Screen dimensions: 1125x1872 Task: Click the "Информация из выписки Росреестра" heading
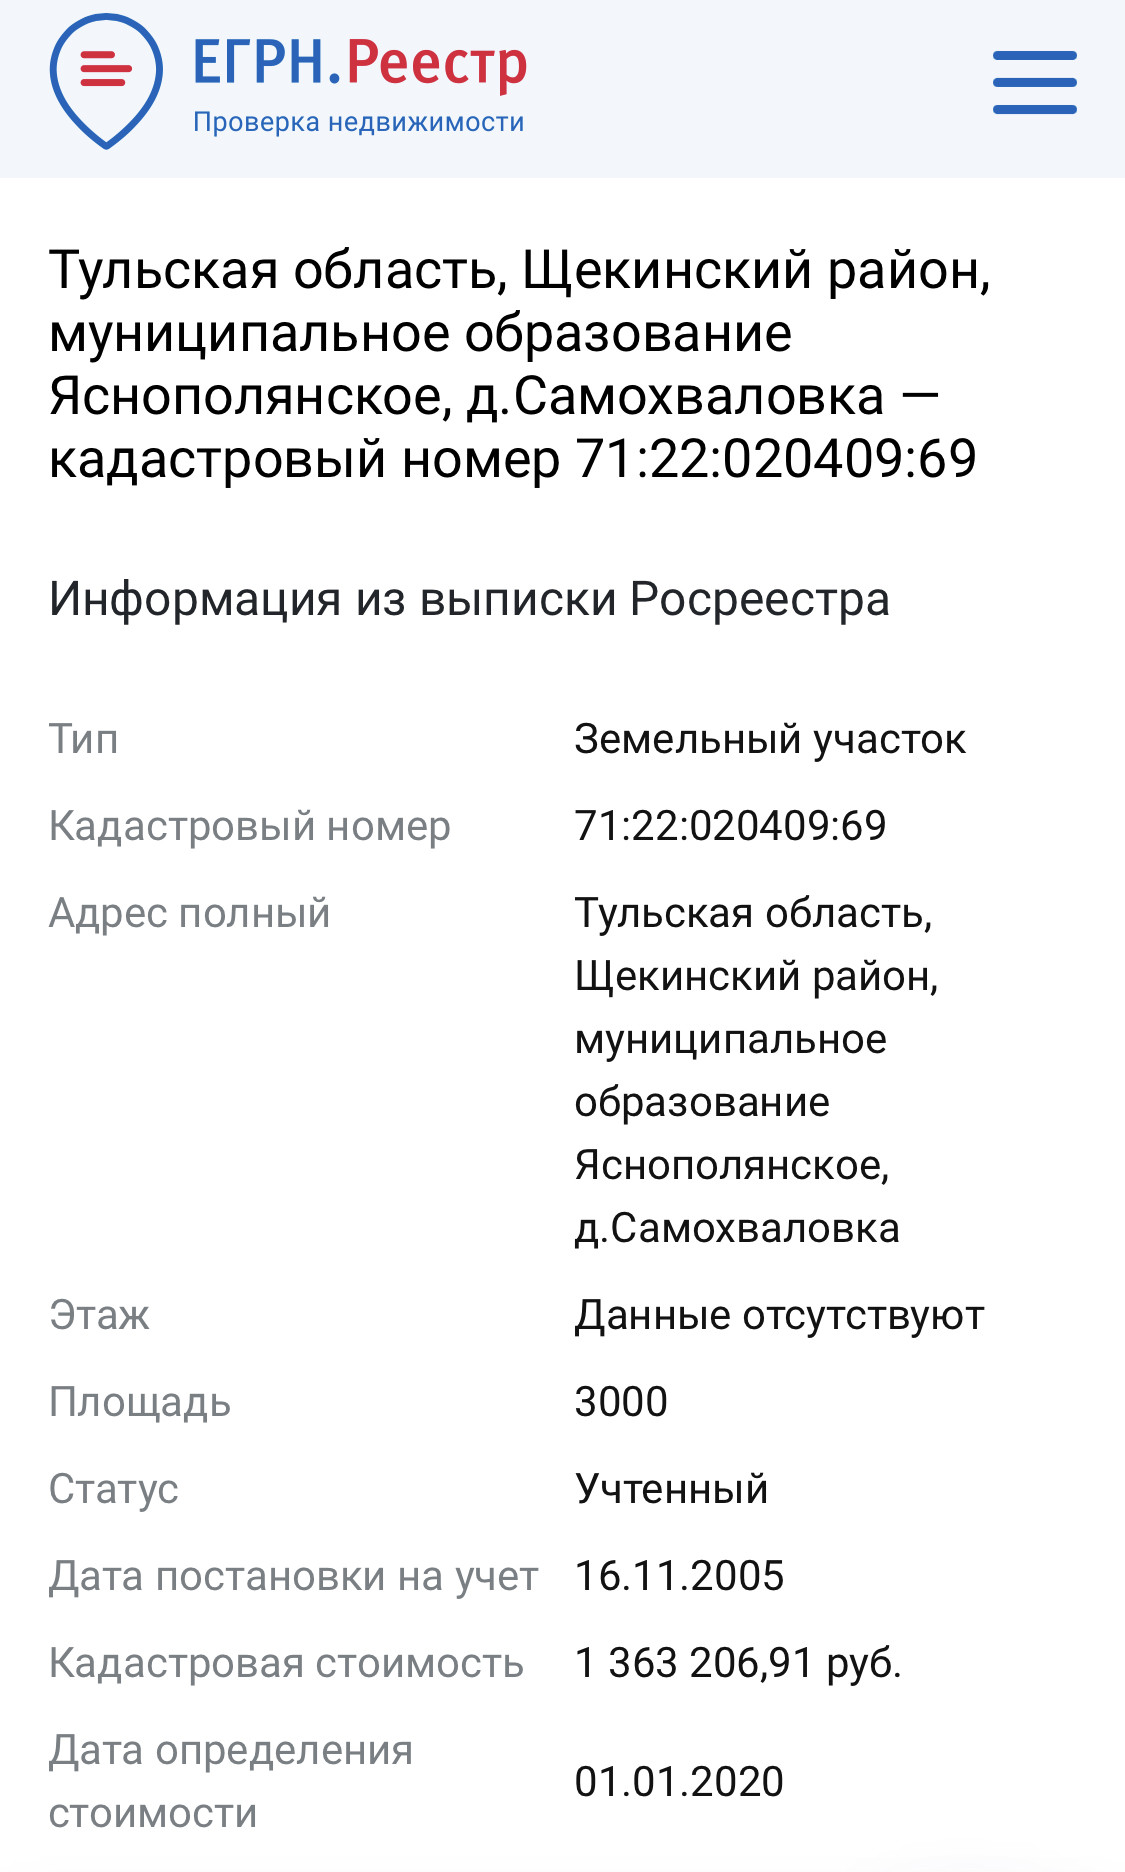pos(469,599)
